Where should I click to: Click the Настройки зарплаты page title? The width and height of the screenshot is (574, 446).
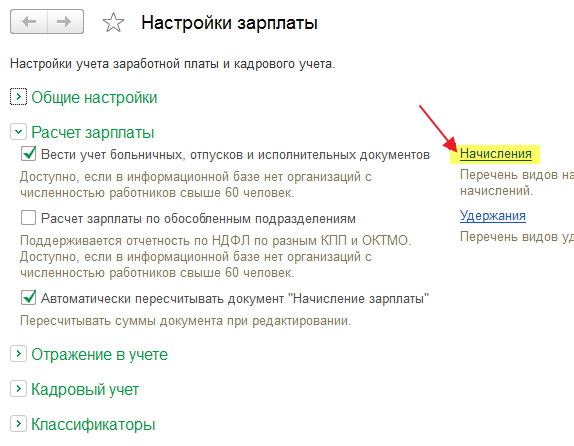(x=230, y=23)
